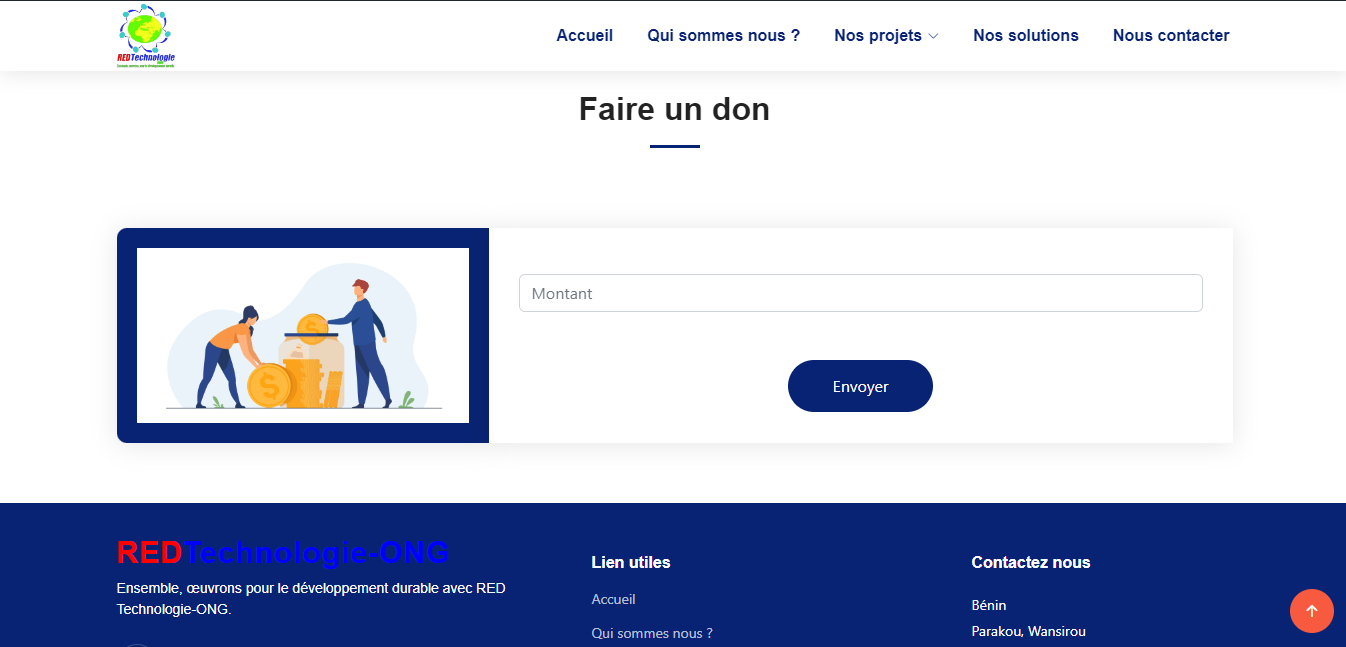1346x647 pixels.
Task: Select the Contactez nous footer heading
Action: tap(1030, 562)
